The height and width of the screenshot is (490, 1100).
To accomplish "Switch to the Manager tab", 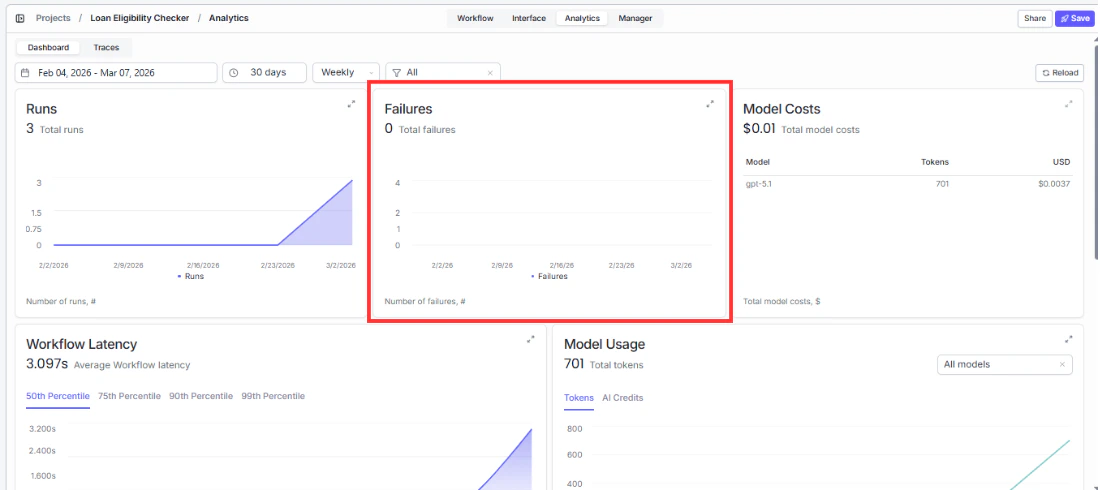I will (x=635, y=18).
